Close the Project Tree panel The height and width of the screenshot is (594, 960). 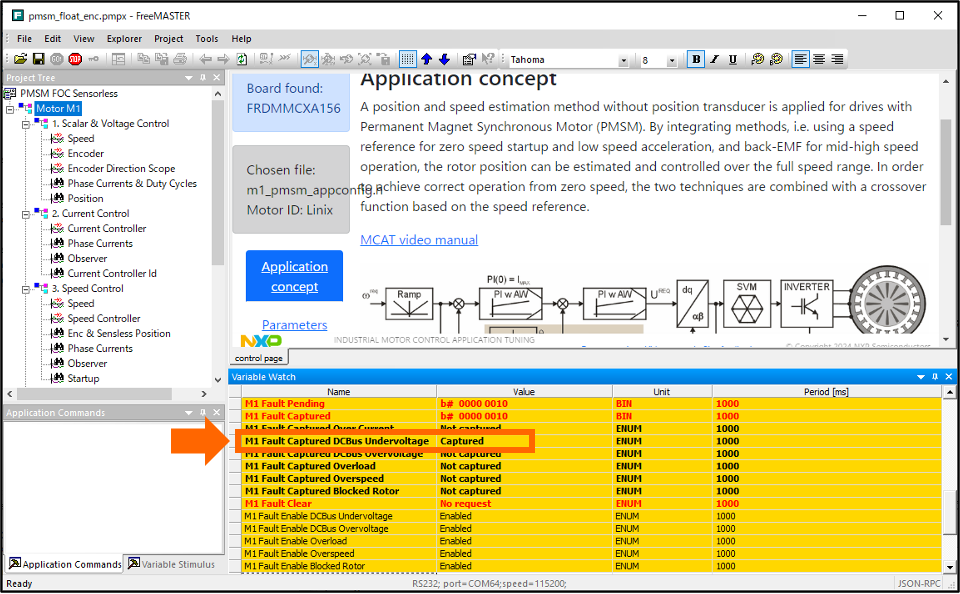[x=216, y=78]
